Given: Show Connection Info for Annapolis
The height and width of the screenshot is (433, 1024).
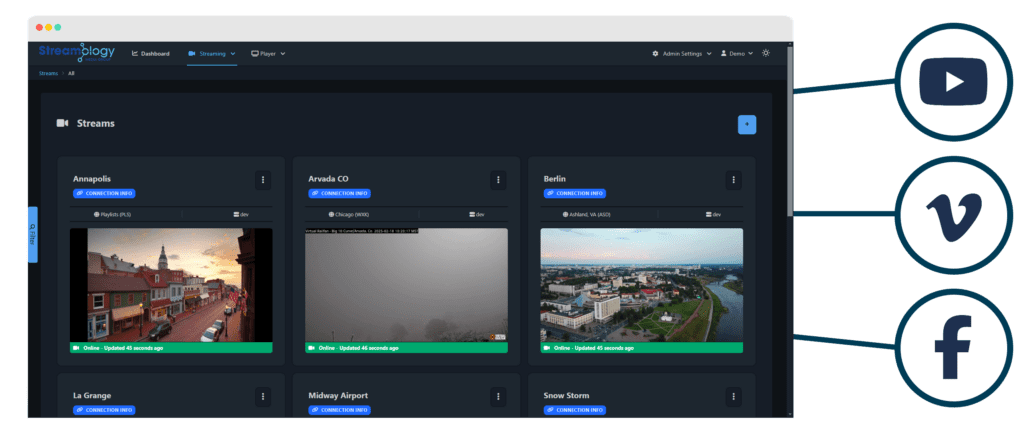Looking at the screenshot, I should click(103, 193).
